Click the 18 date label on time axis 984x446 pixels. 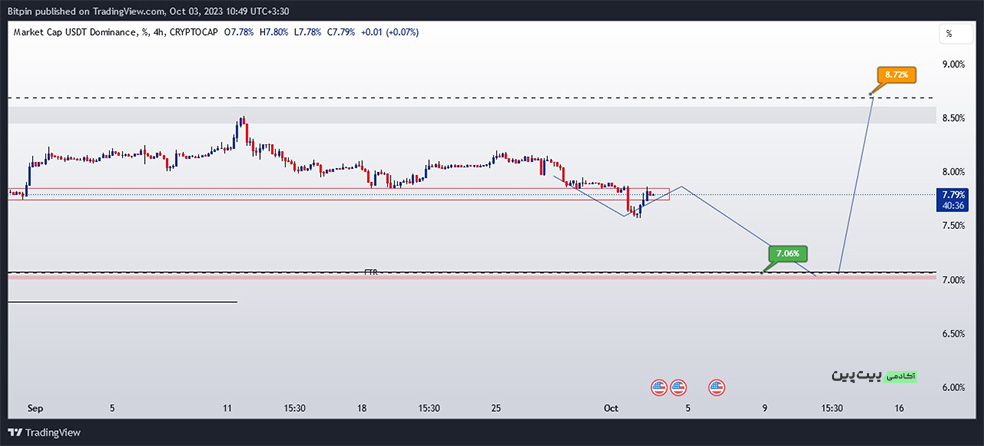point(361,408)
